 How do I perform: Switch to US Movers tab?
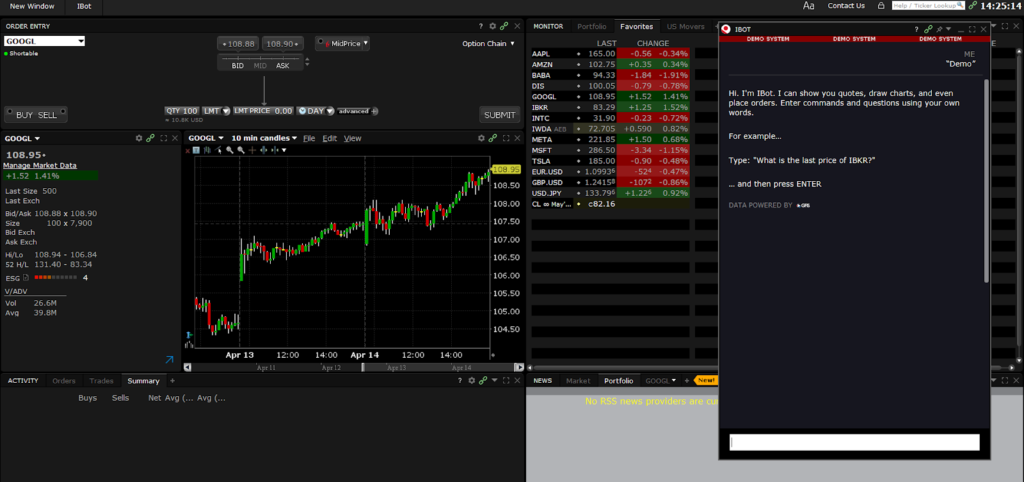click(686, 27)
